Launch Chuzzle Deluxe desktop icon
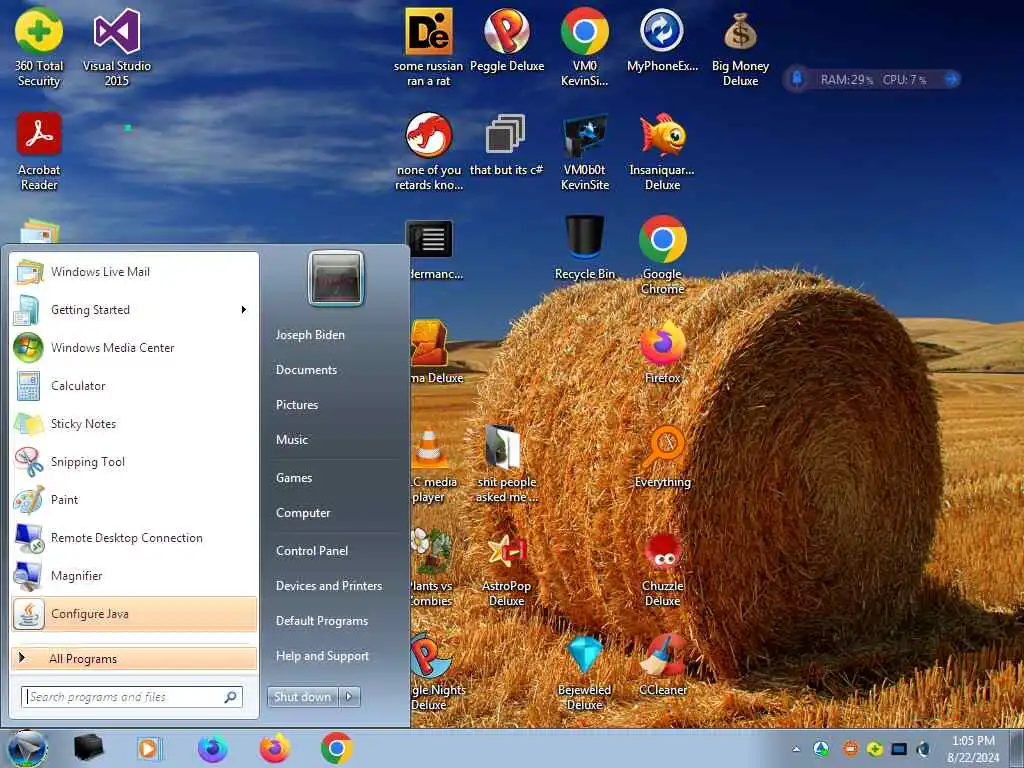 point(662,568)
